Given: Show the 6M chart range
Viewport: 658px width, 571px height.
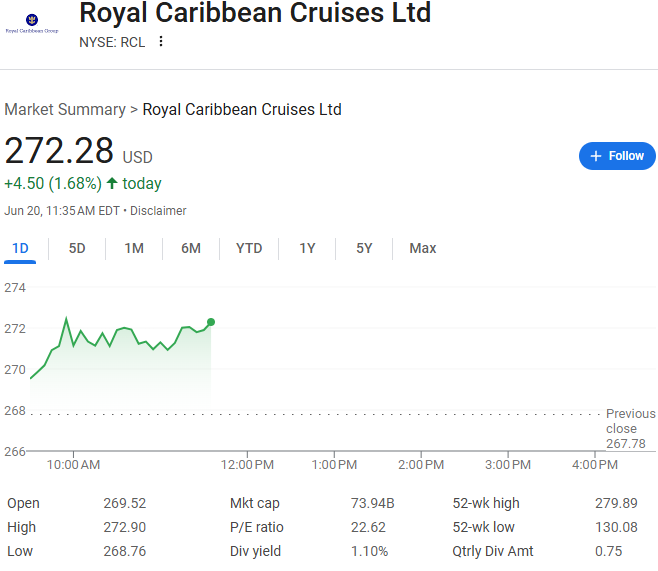Looking at the screenshot, I should point(191,248).
